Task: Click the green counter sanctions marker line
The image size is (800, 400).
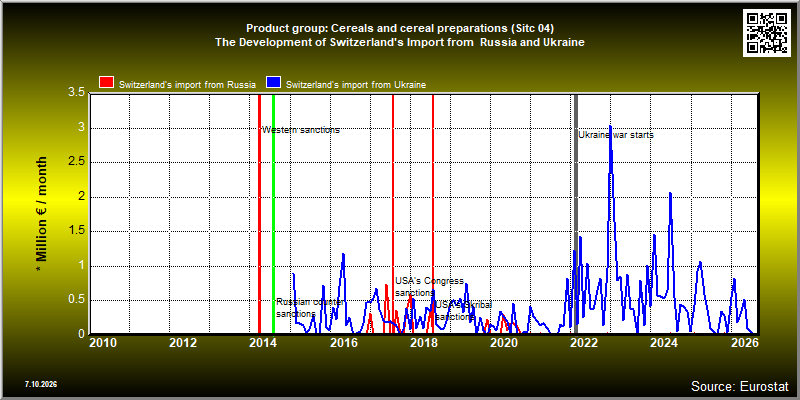Action: (x=273, y=214)
